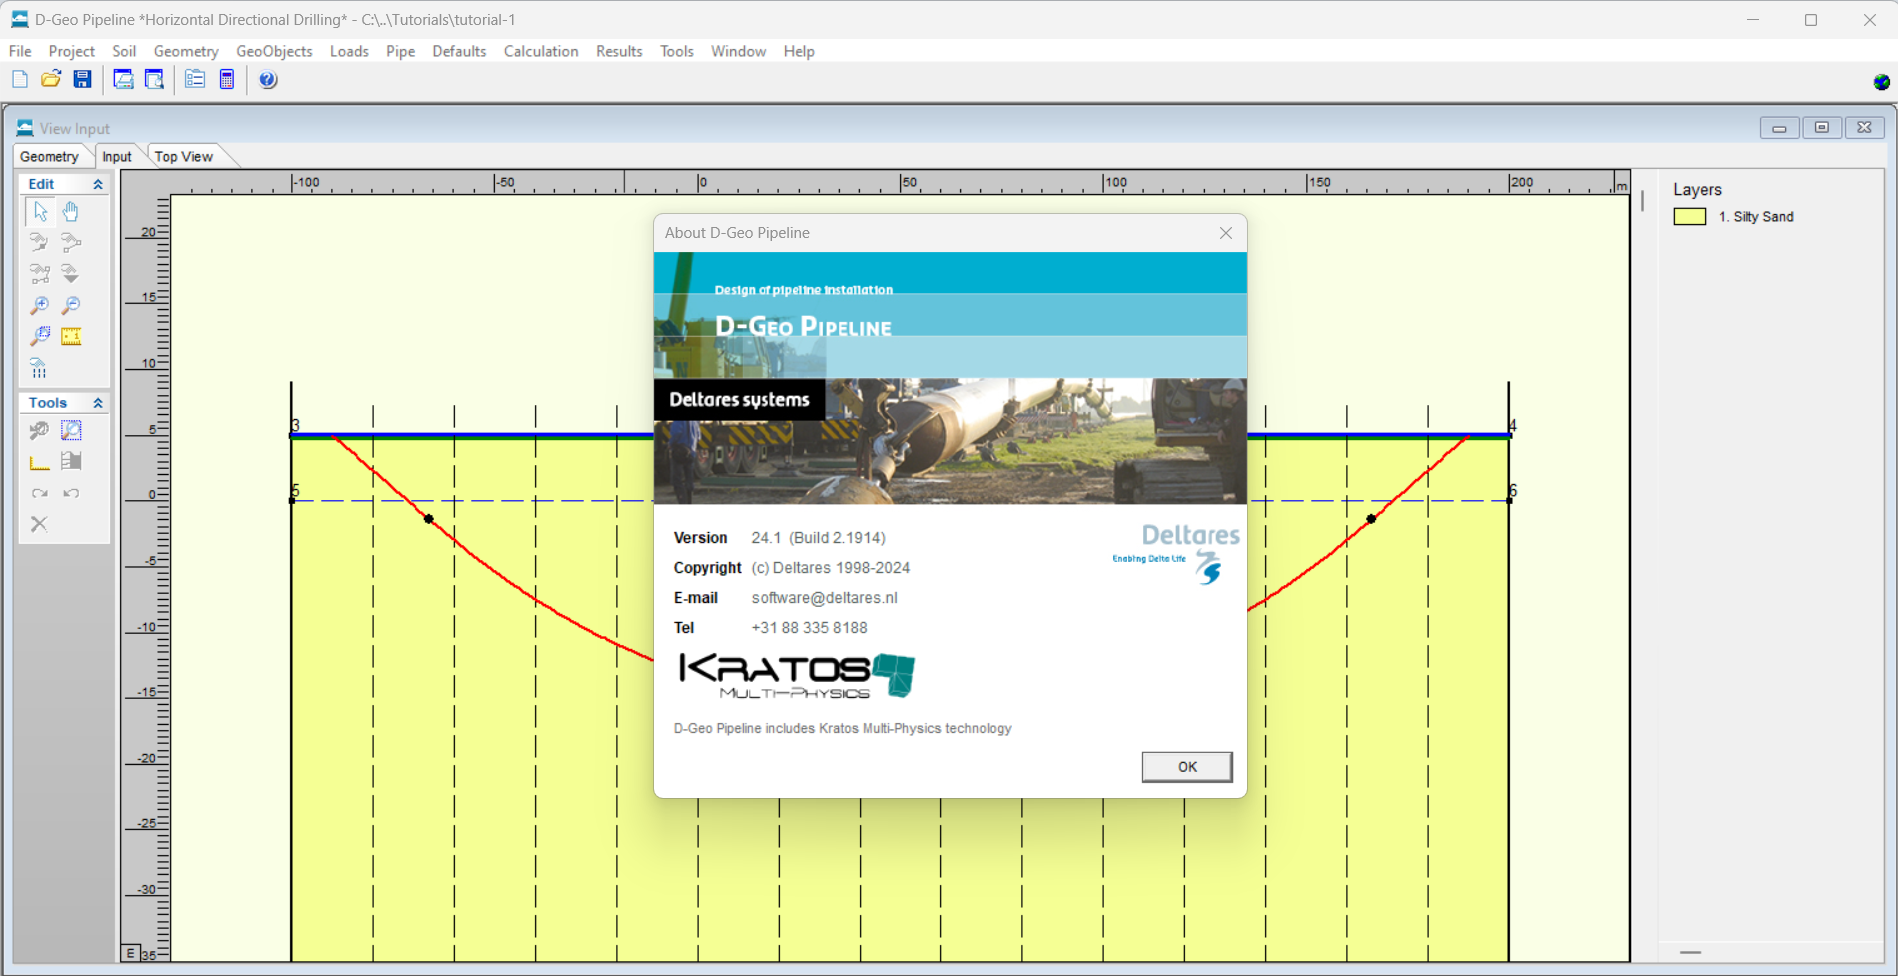The height and width of the screenshot is (976, 1898).
Task: Click the Save floppy disk icon
Action: [83, 80]
